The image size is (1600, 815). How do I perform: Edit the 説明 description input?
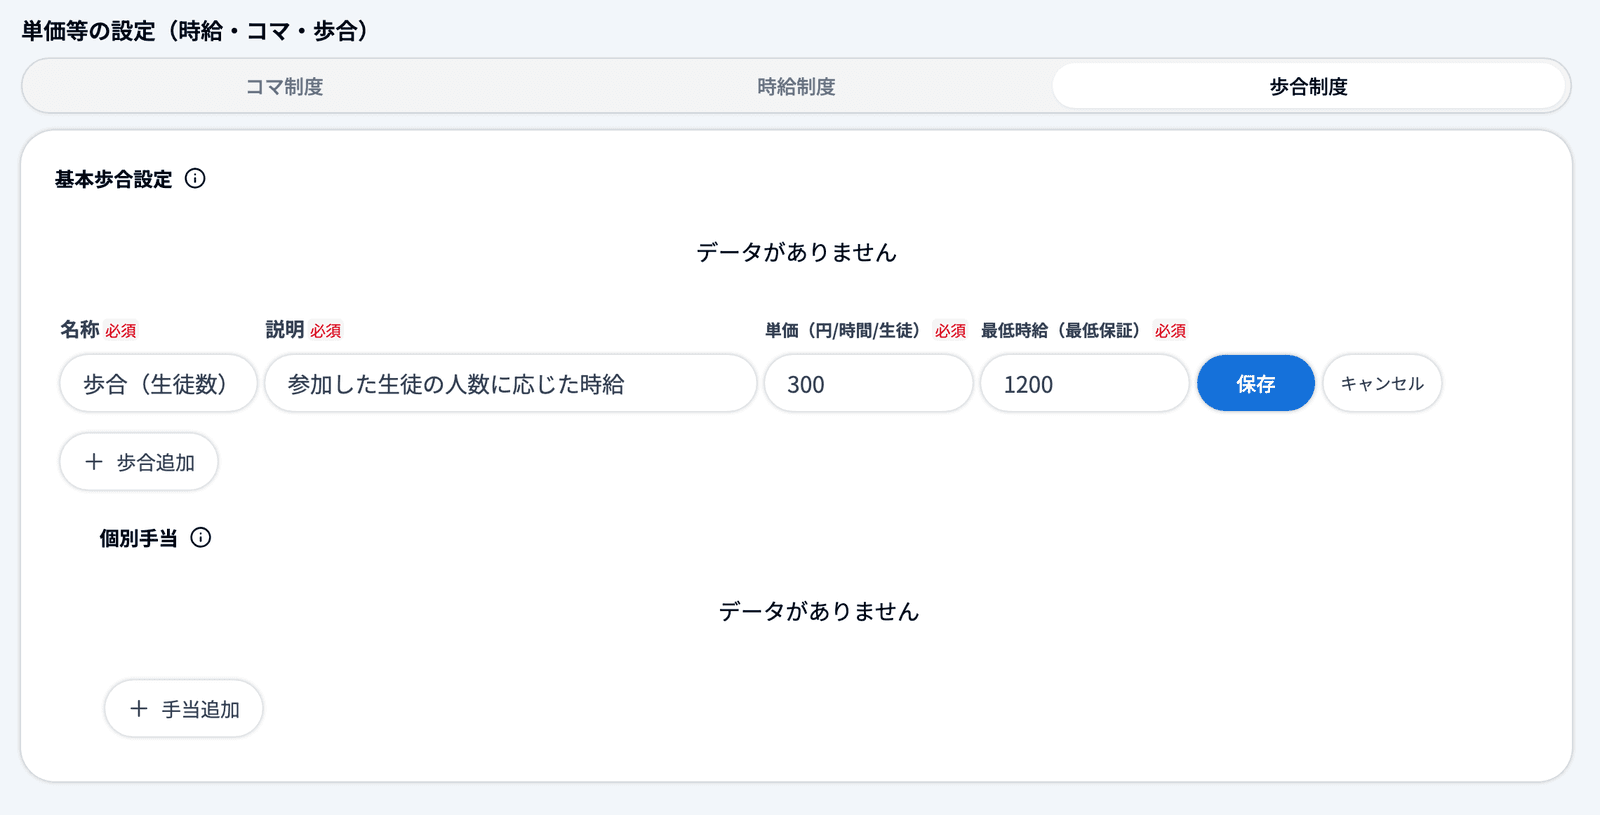[x=510, y=383]
